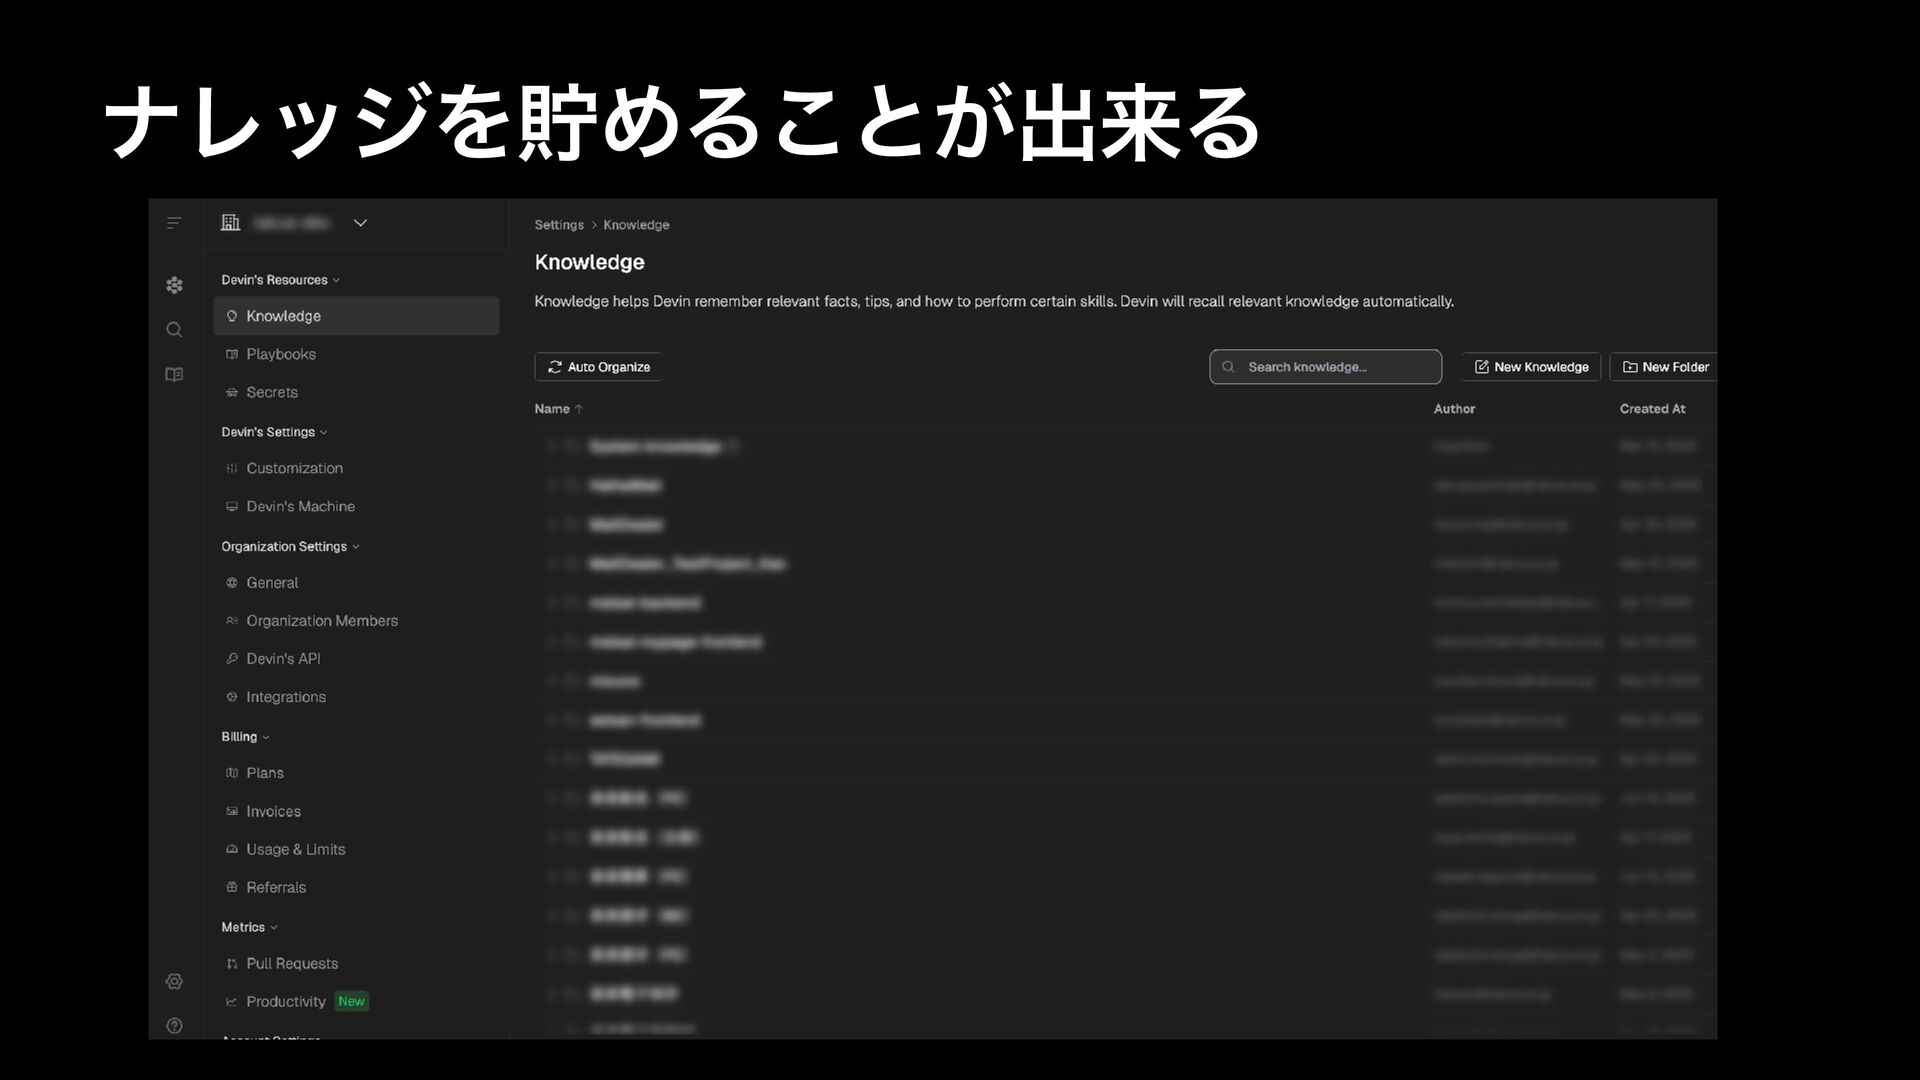Open the settings gear in the left rail
This screenshot has height=1080, width=1920.
click(x=174, y=982)
